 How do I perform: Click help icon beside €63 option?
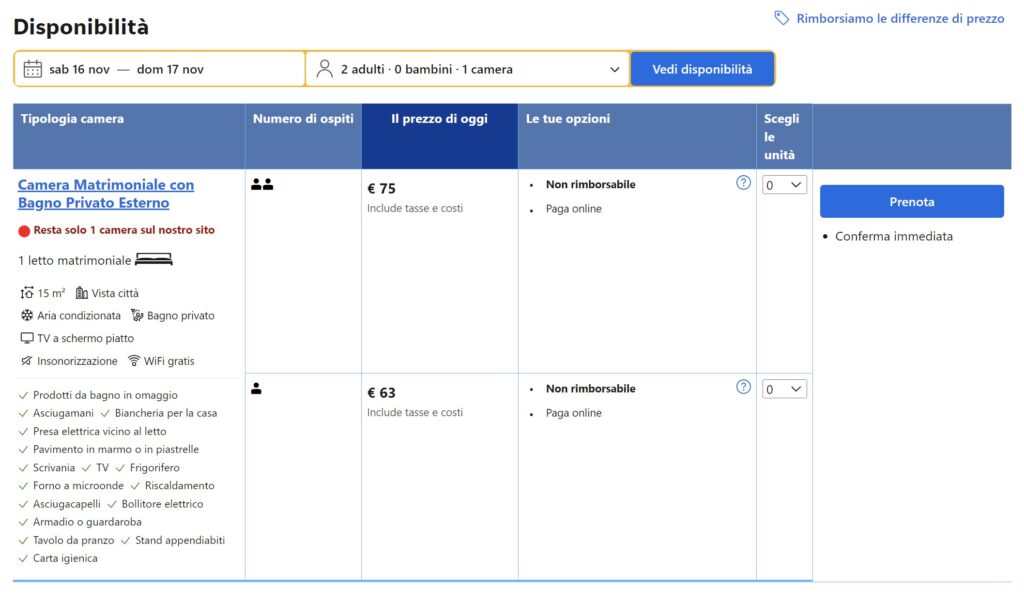pos(743,387)
